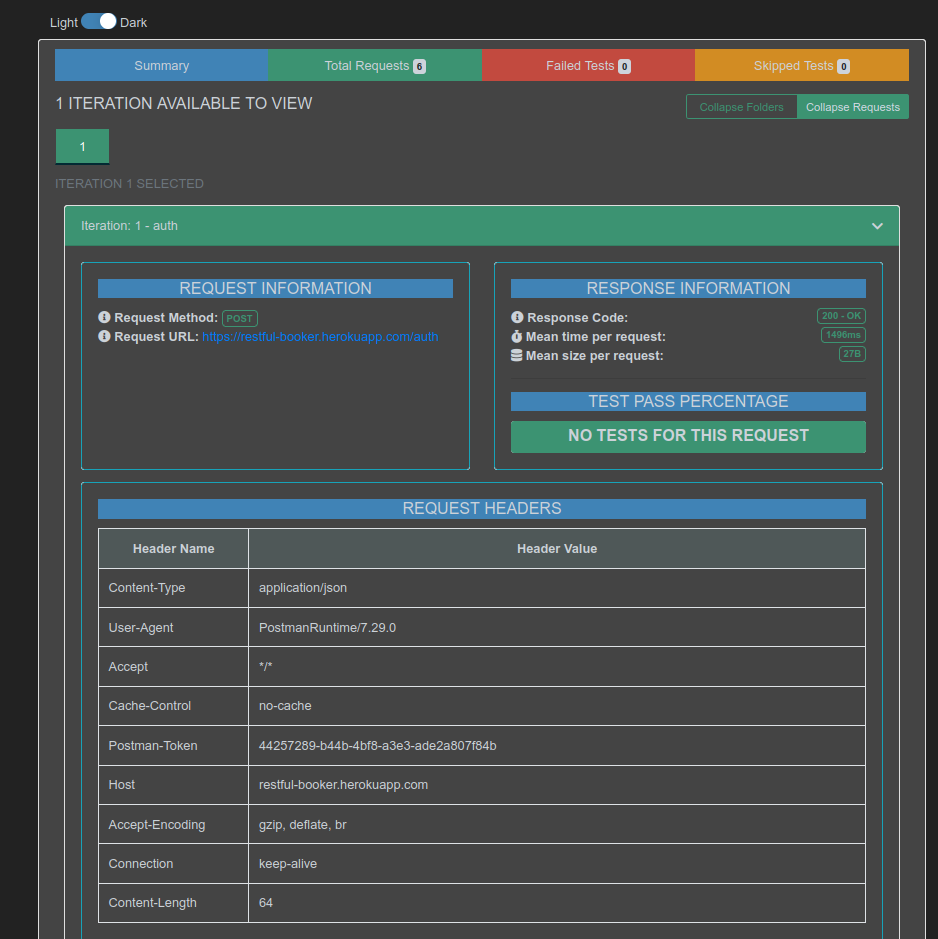
Task: Select iteration 1 button
Action: (x=82, y=146)
